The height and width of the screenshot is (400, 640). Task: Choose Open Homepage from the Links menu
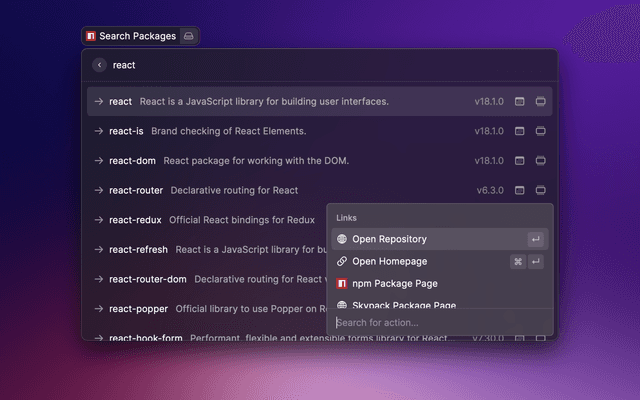[x=389, y=261]
